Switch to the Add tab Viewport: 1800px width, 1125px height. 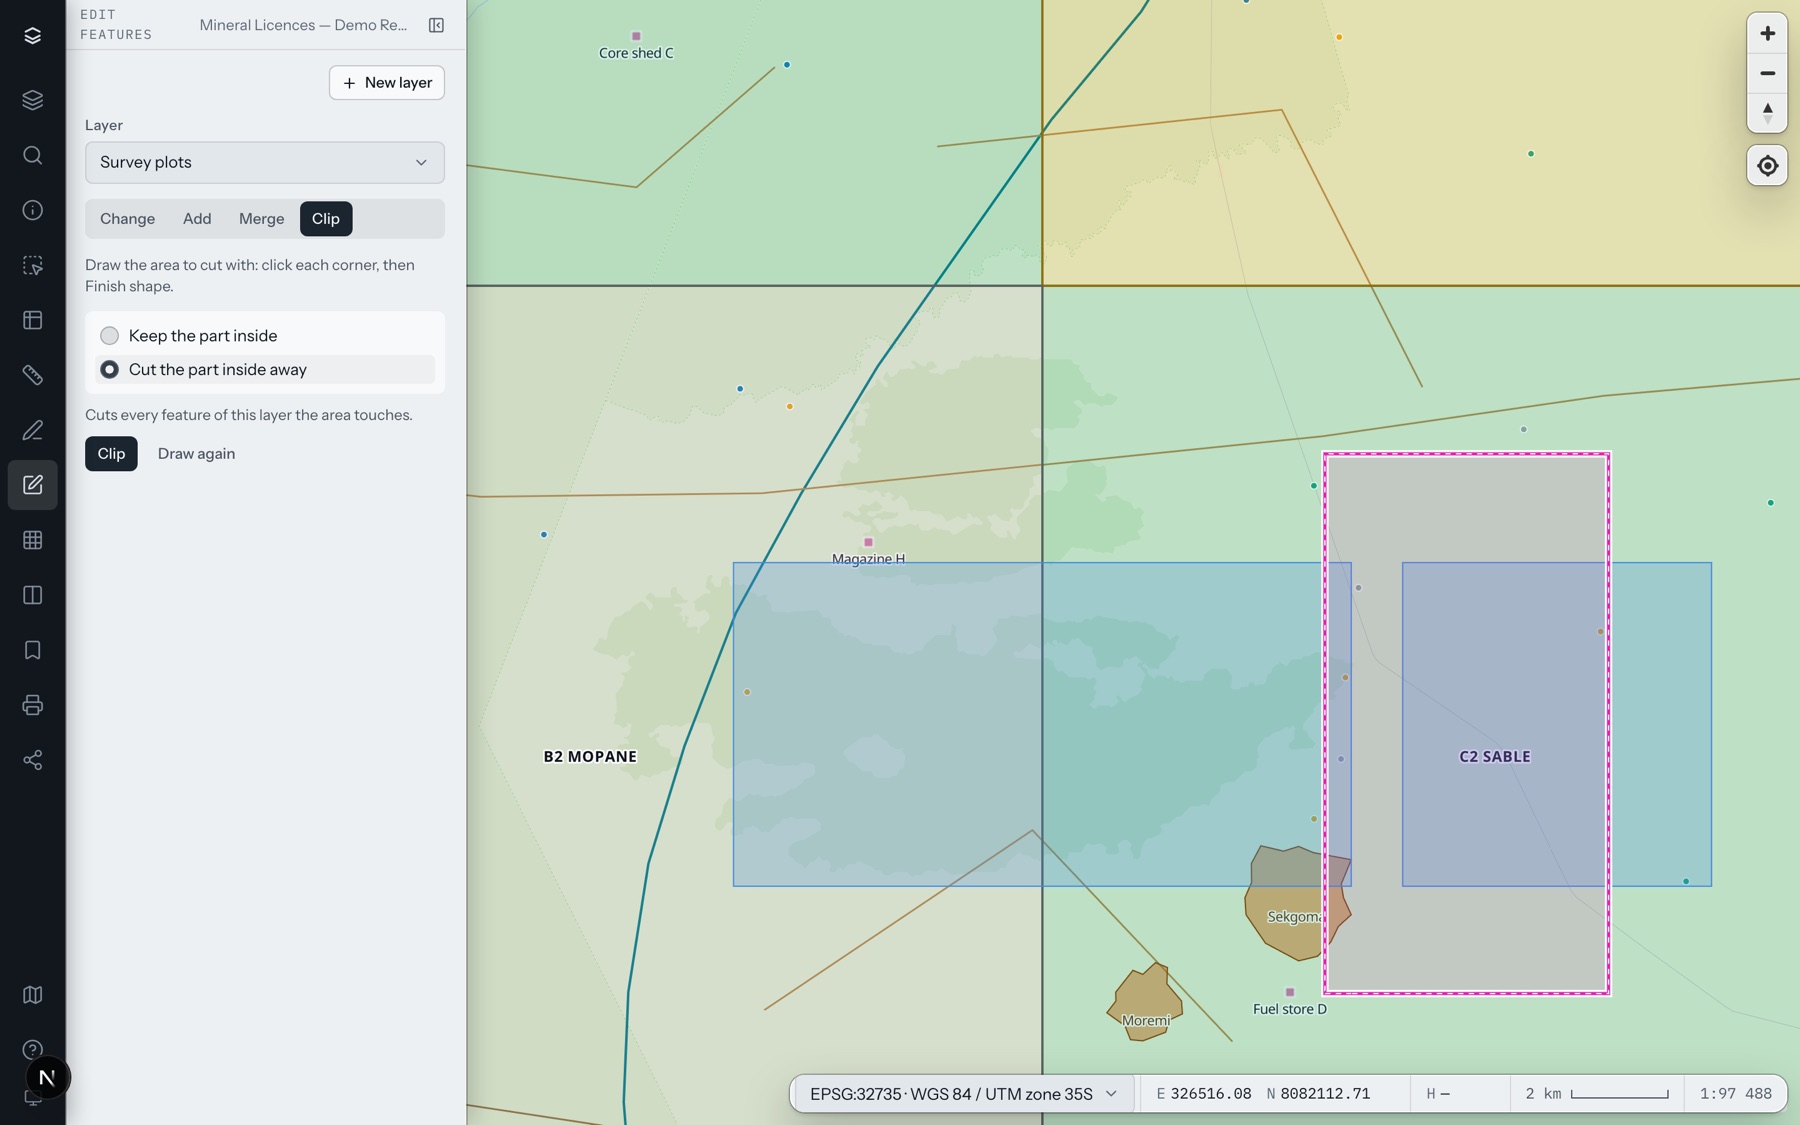pyautogui.click(x=197, y=219)
